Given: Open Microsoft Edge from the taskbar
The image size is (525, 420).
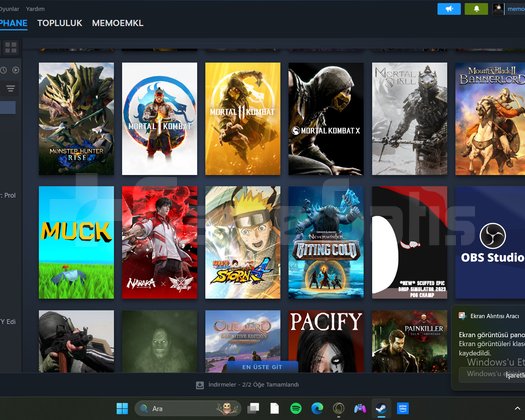Looking at the screenshot, I should 317,408.
